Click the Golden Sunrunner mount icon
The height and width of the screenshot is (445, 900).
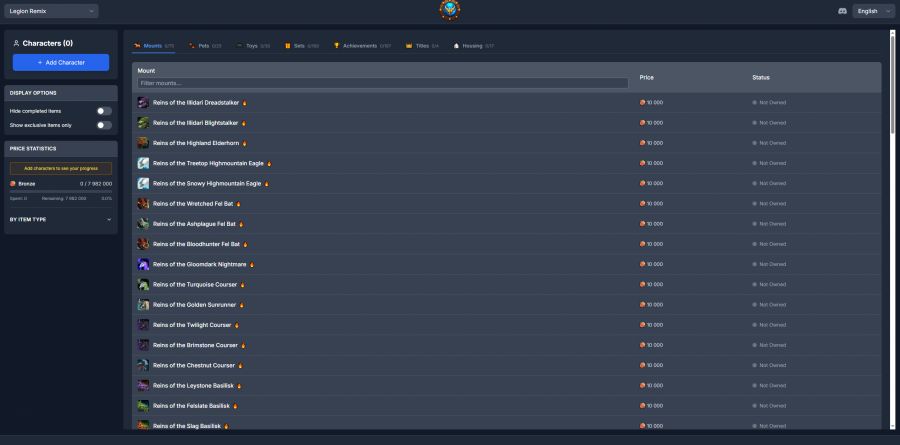pos(143,304)
